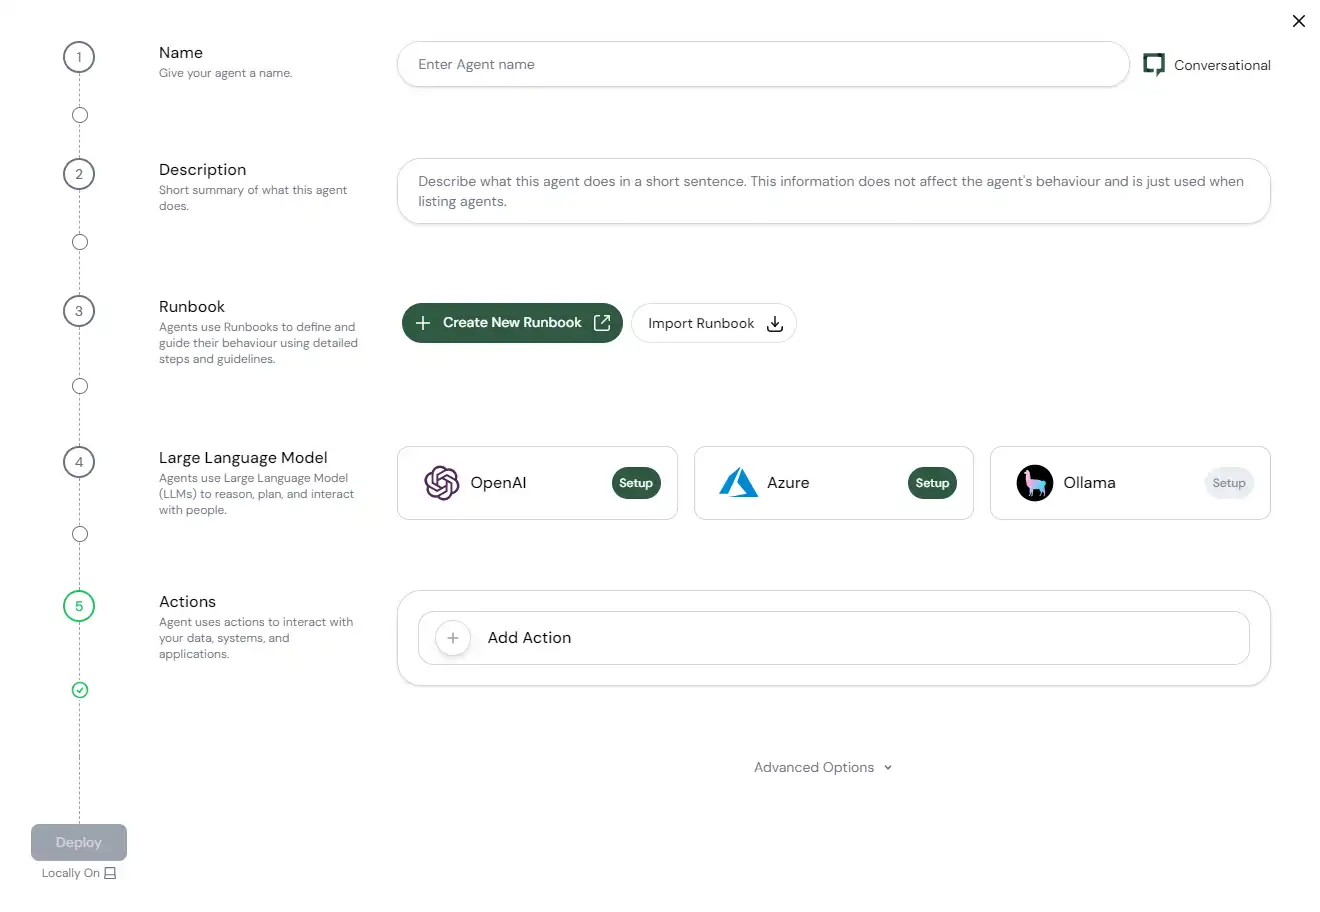
Task: Click the plus icon inside Add Action
Action: coord(452,637)
